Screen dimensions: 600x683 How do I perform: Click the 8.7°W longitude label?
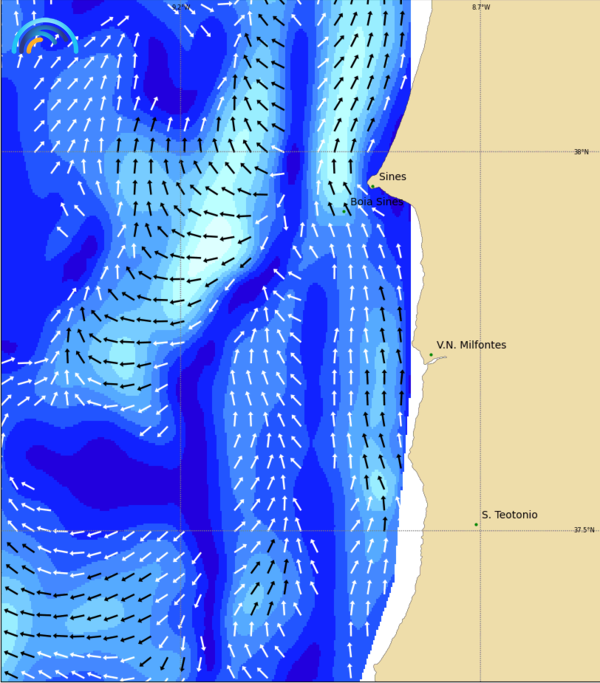pos(481,7)
